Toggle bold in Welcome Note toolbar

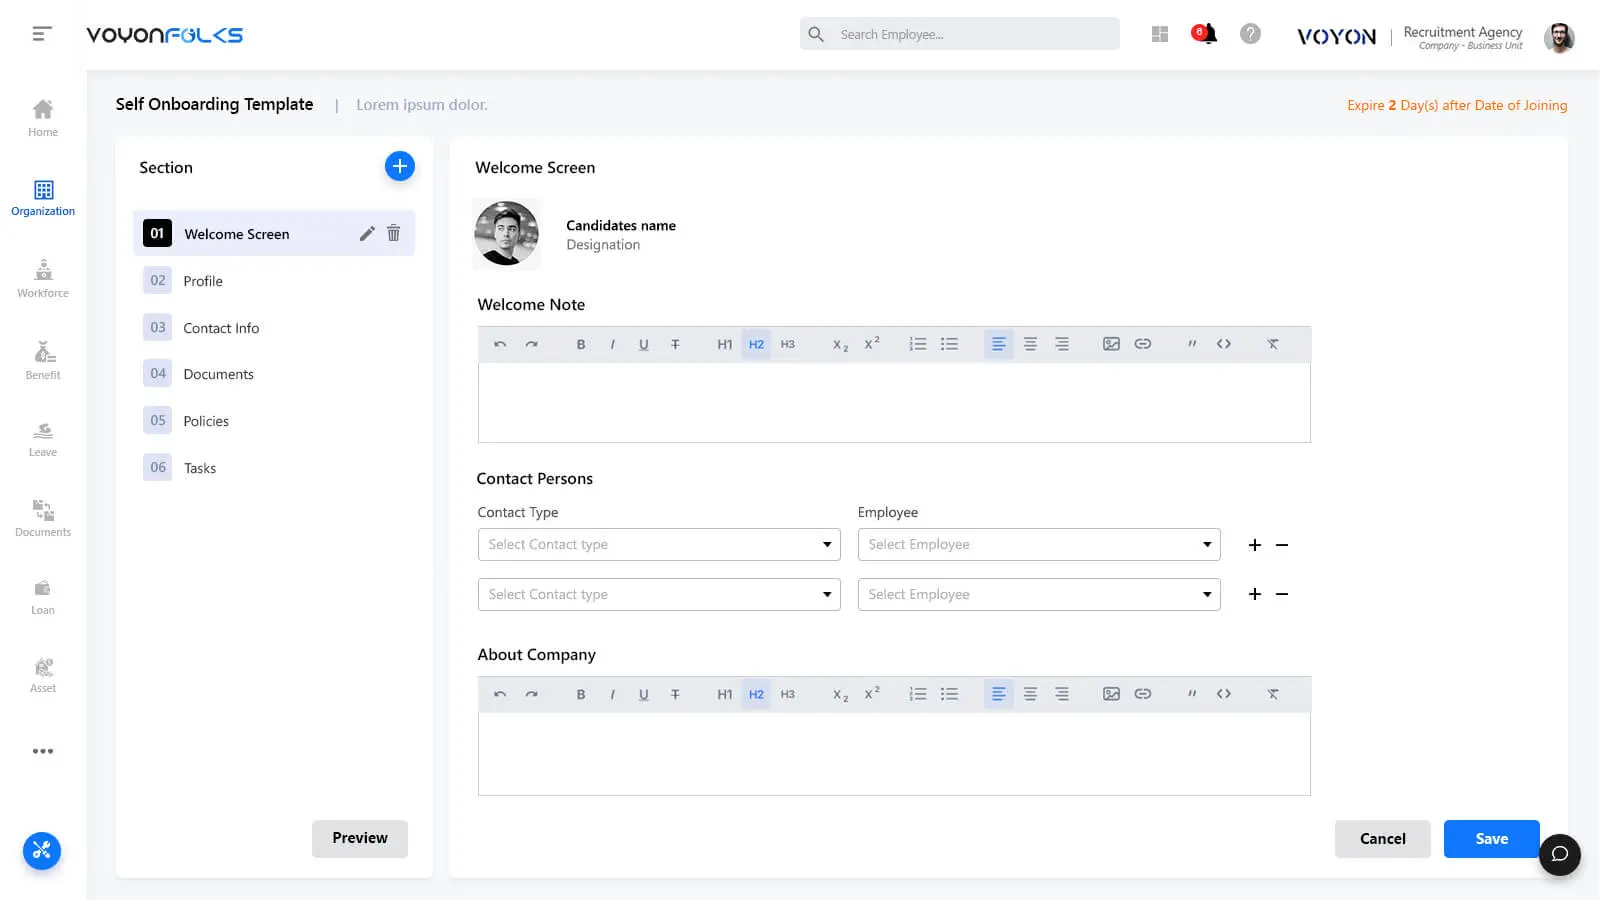[580, 344]
